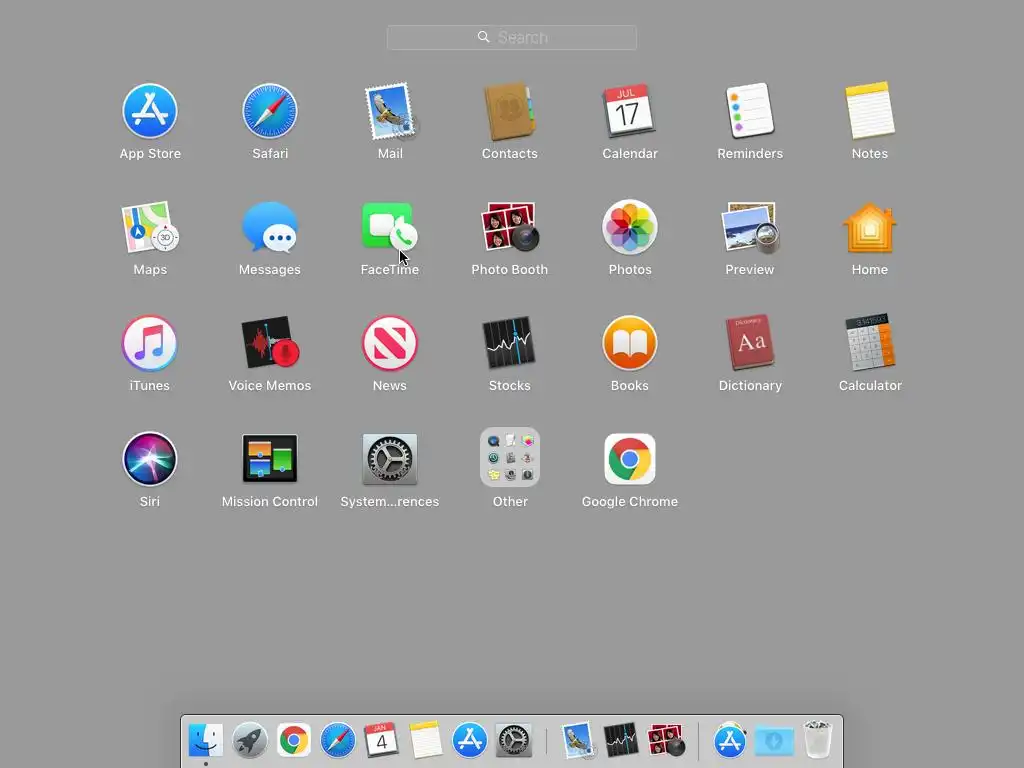Open the Contacts app
1024x768 pixels.
pos(509,111)
